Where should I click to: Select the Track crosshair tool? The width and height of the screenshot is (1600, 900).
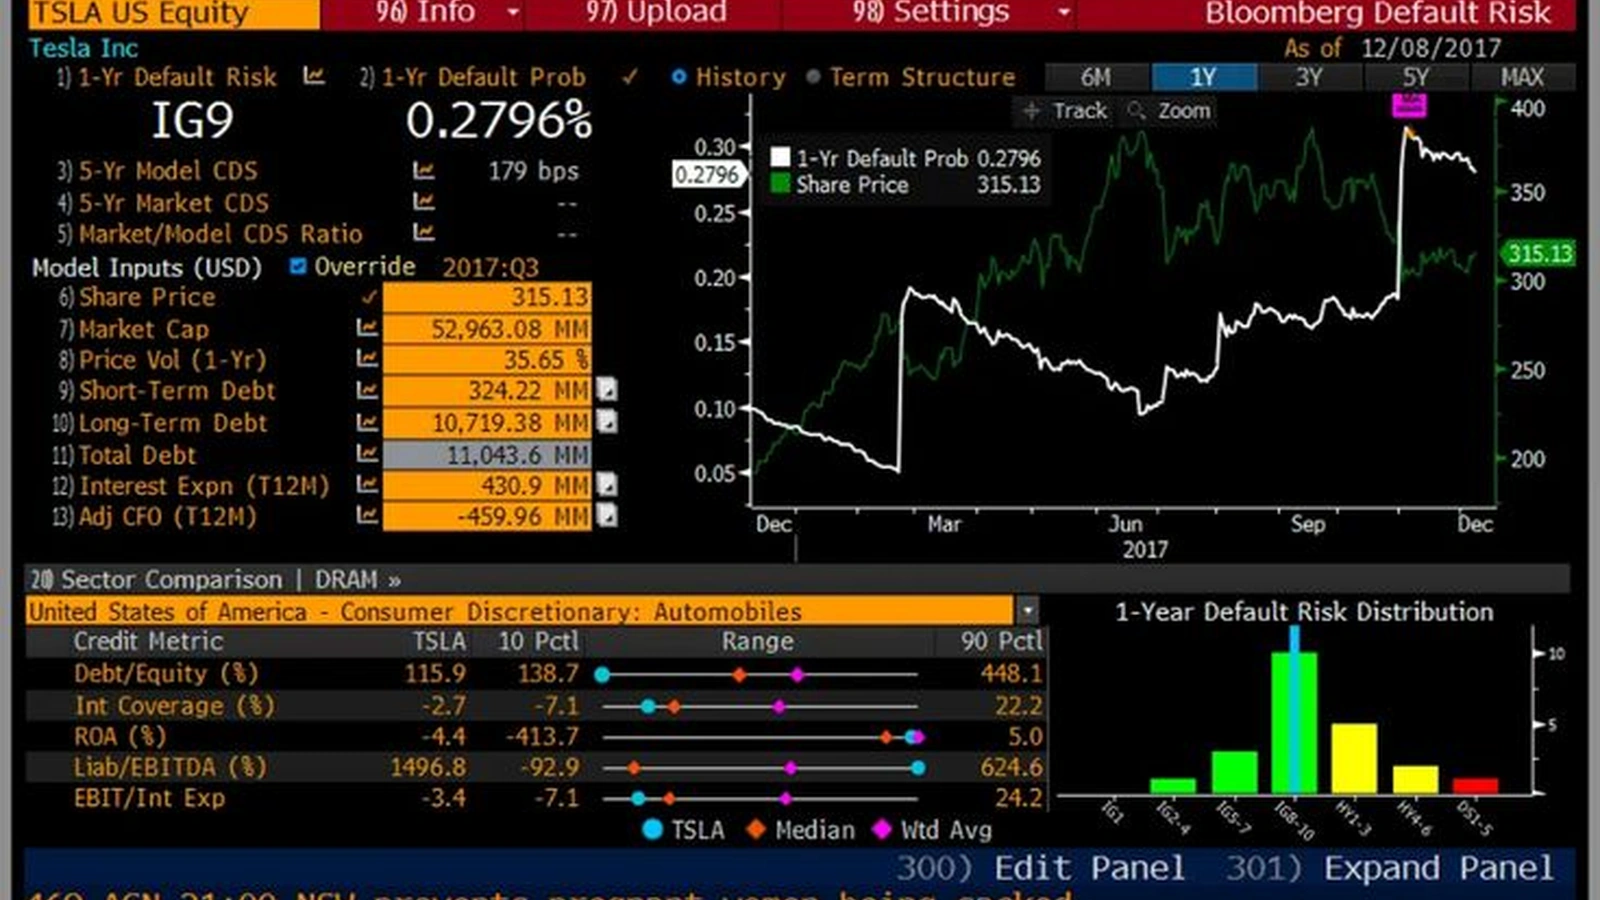[1066, 111]
